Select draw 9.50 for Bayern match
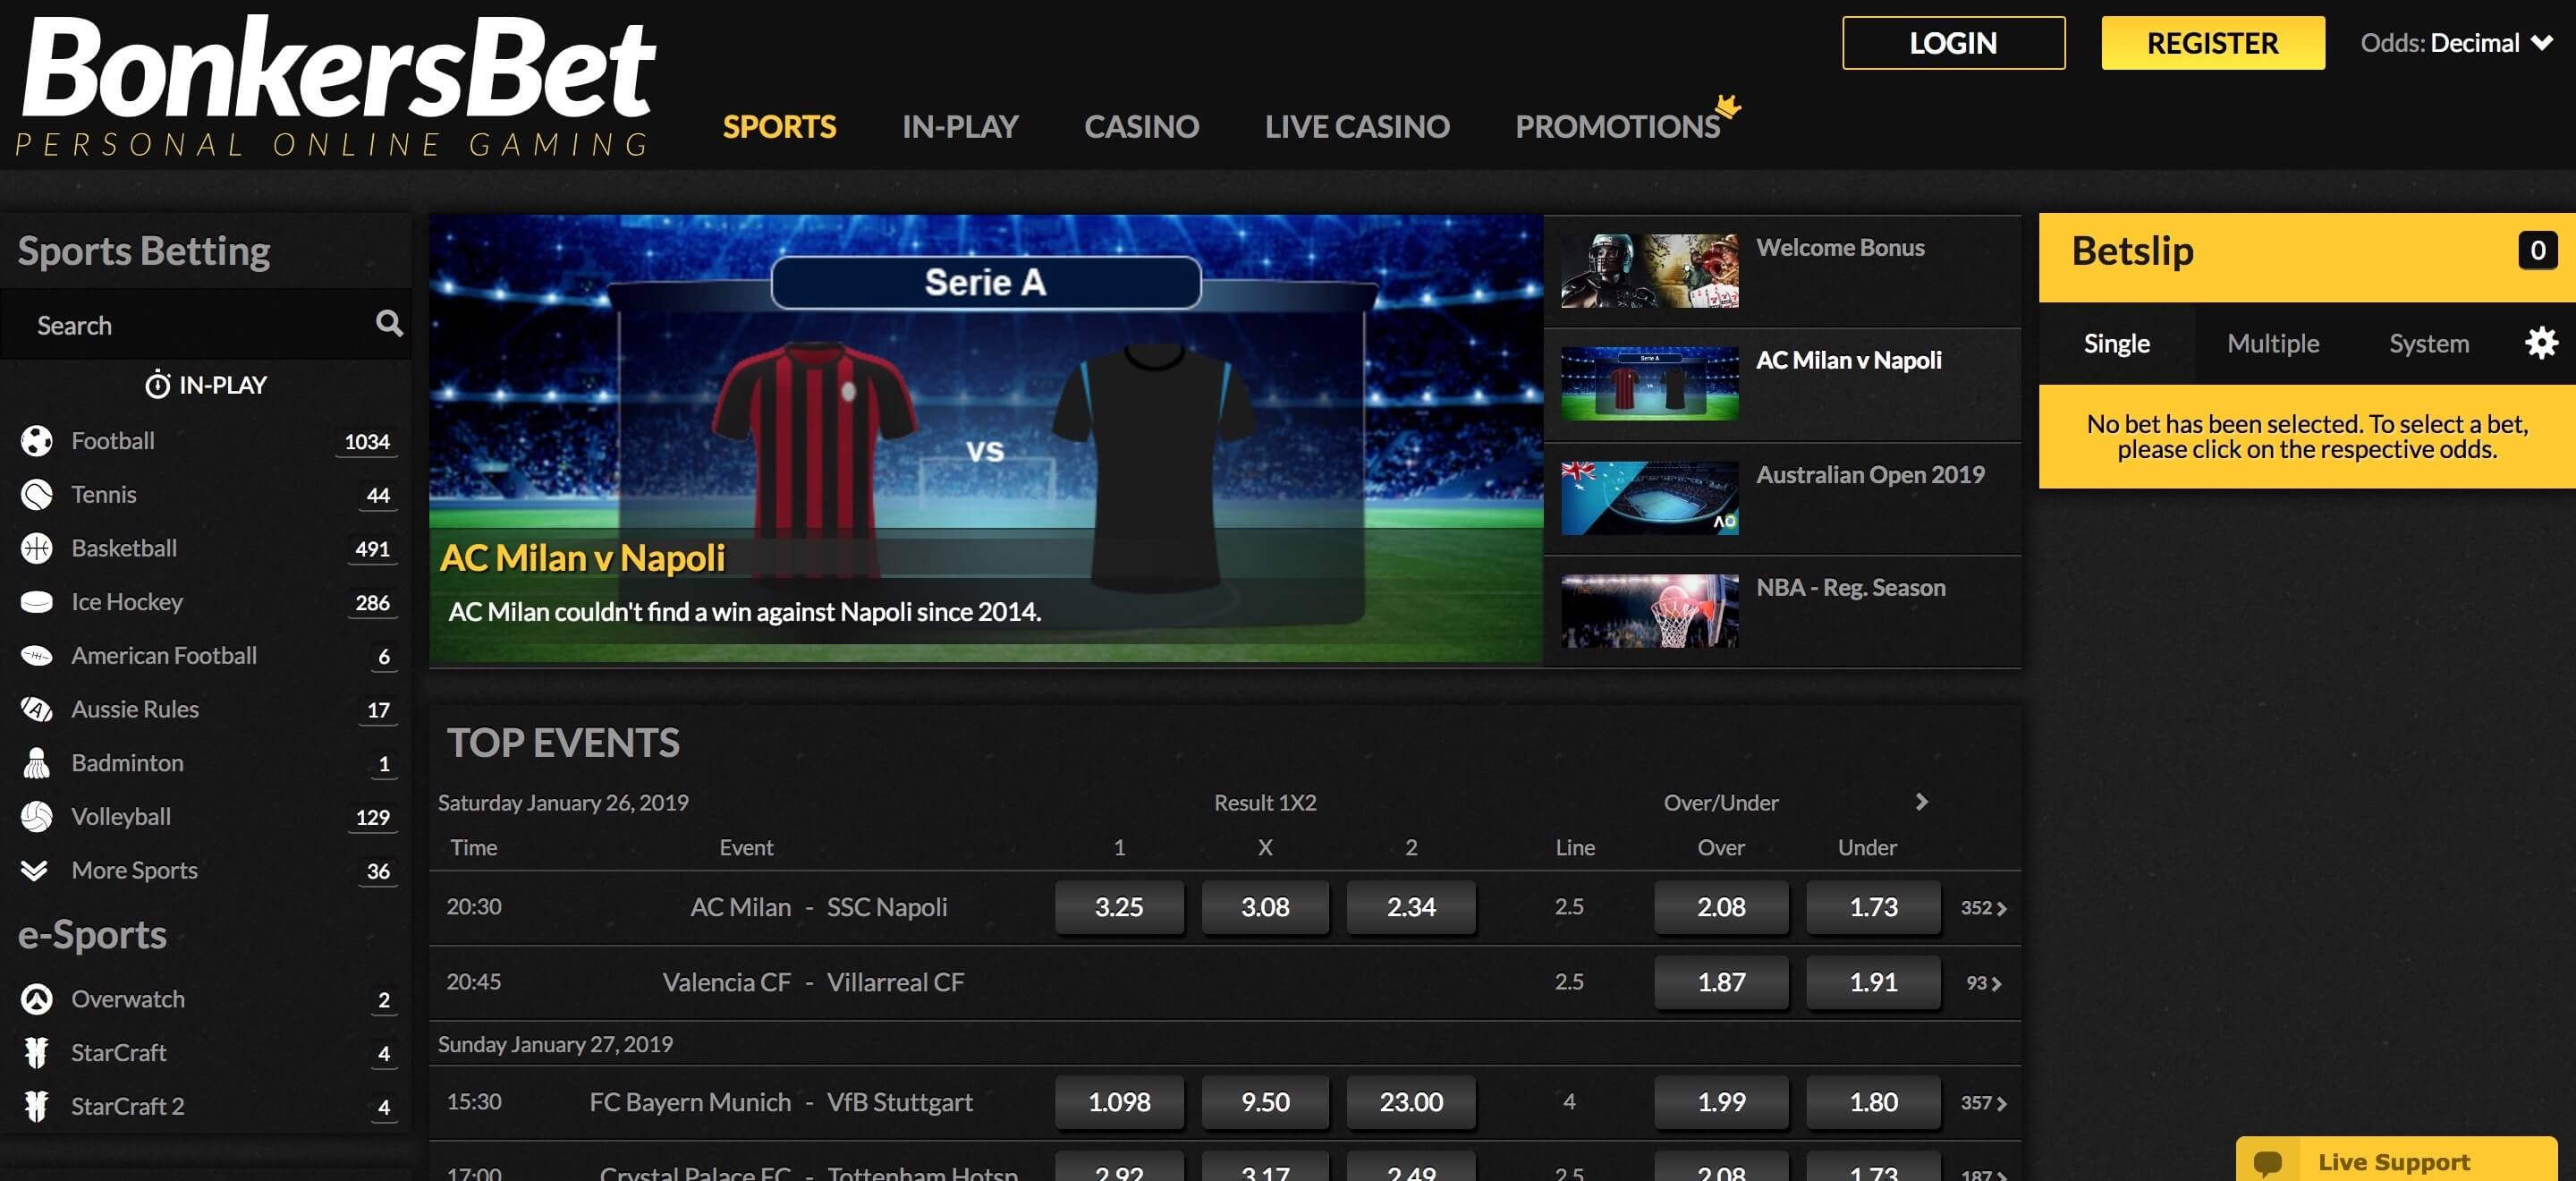2576x1181 pixels. point(1265,1102)
